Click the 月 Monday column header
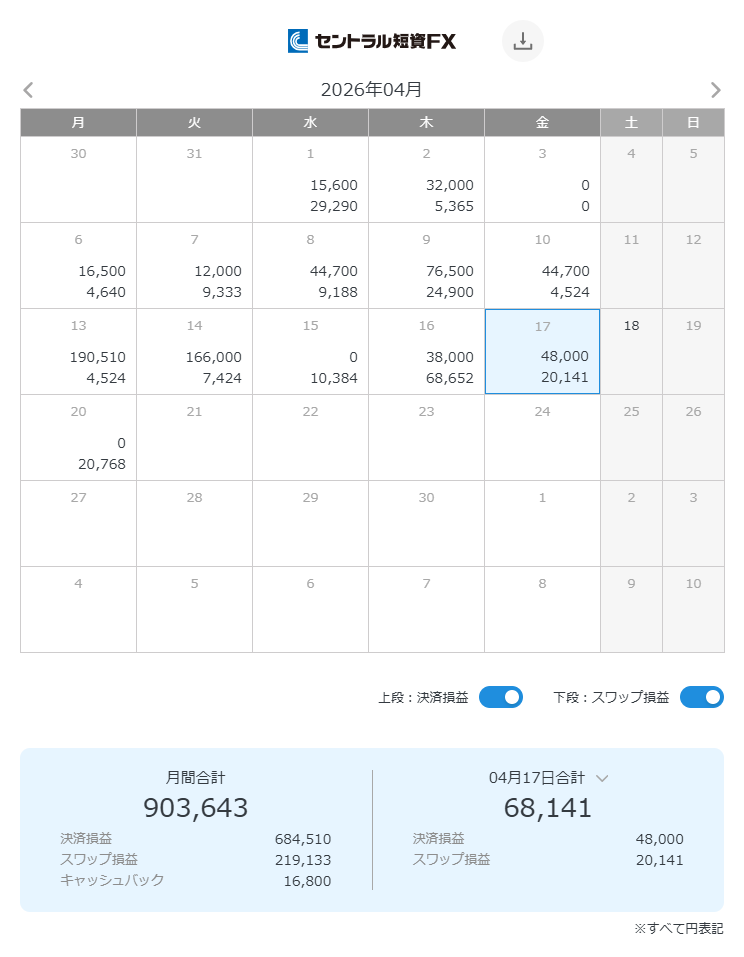The width and height of the screenshot is (744, 957). [78, 122]
